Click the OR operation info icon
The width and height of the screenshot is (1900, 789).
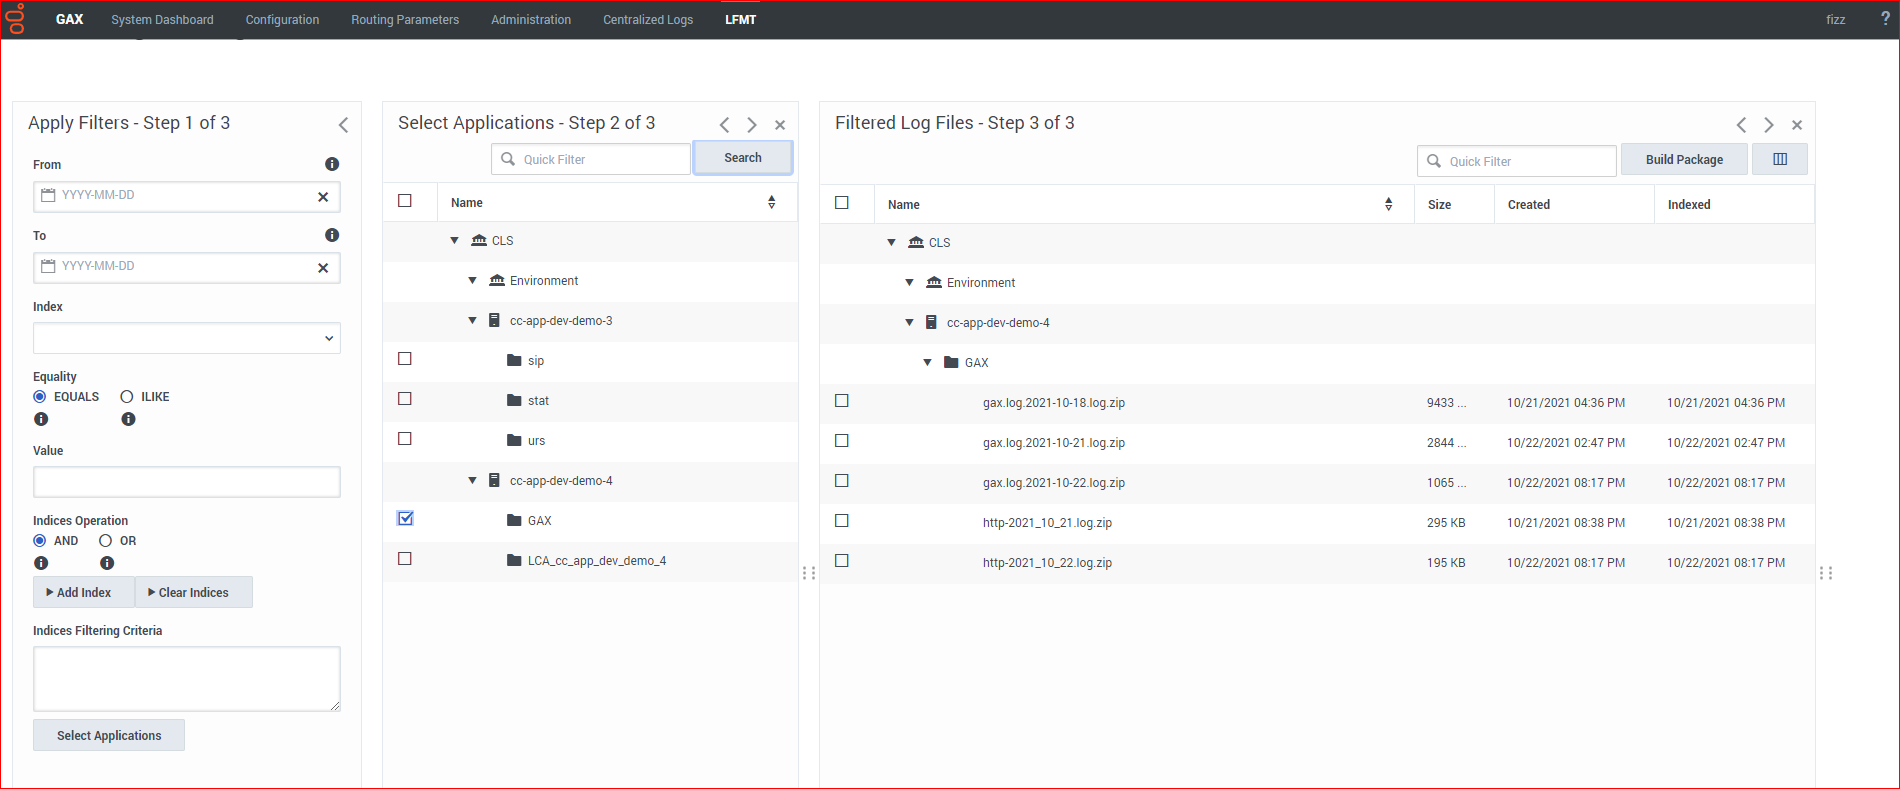click(x=107, y=563)
